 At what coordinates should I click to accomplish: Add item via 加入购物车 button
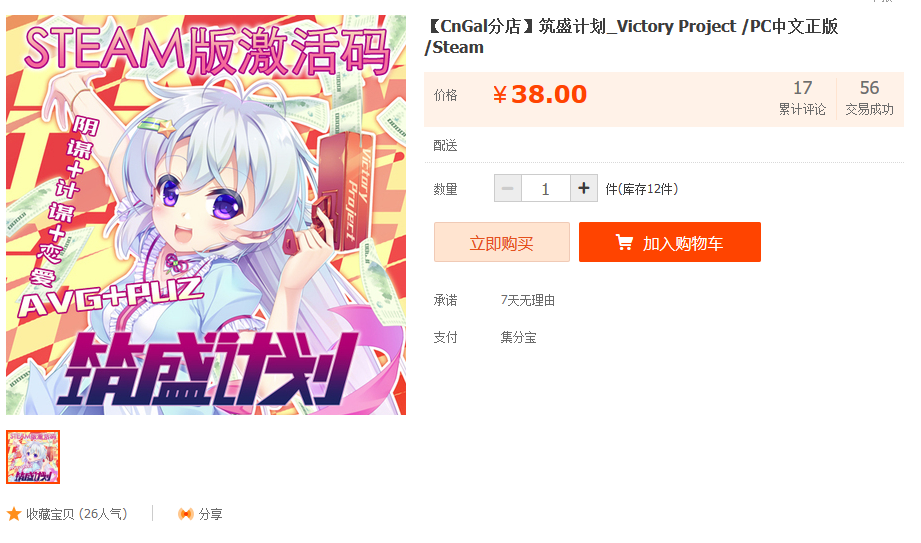670,242
